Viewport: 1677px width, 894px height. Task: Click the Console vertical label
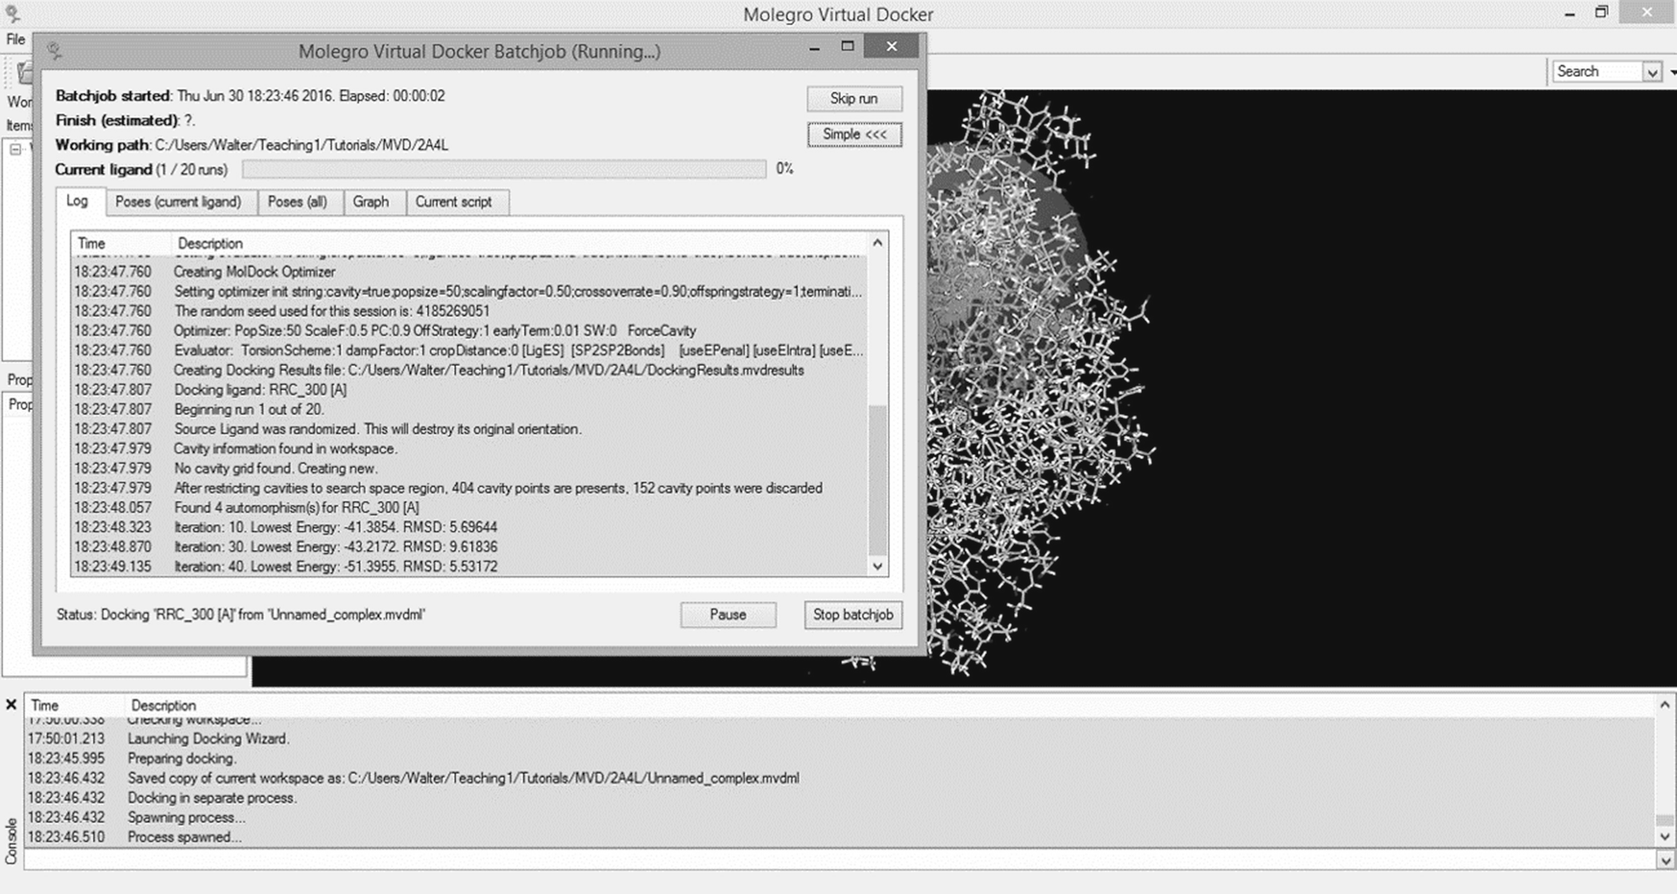click(x=11, y=841)
